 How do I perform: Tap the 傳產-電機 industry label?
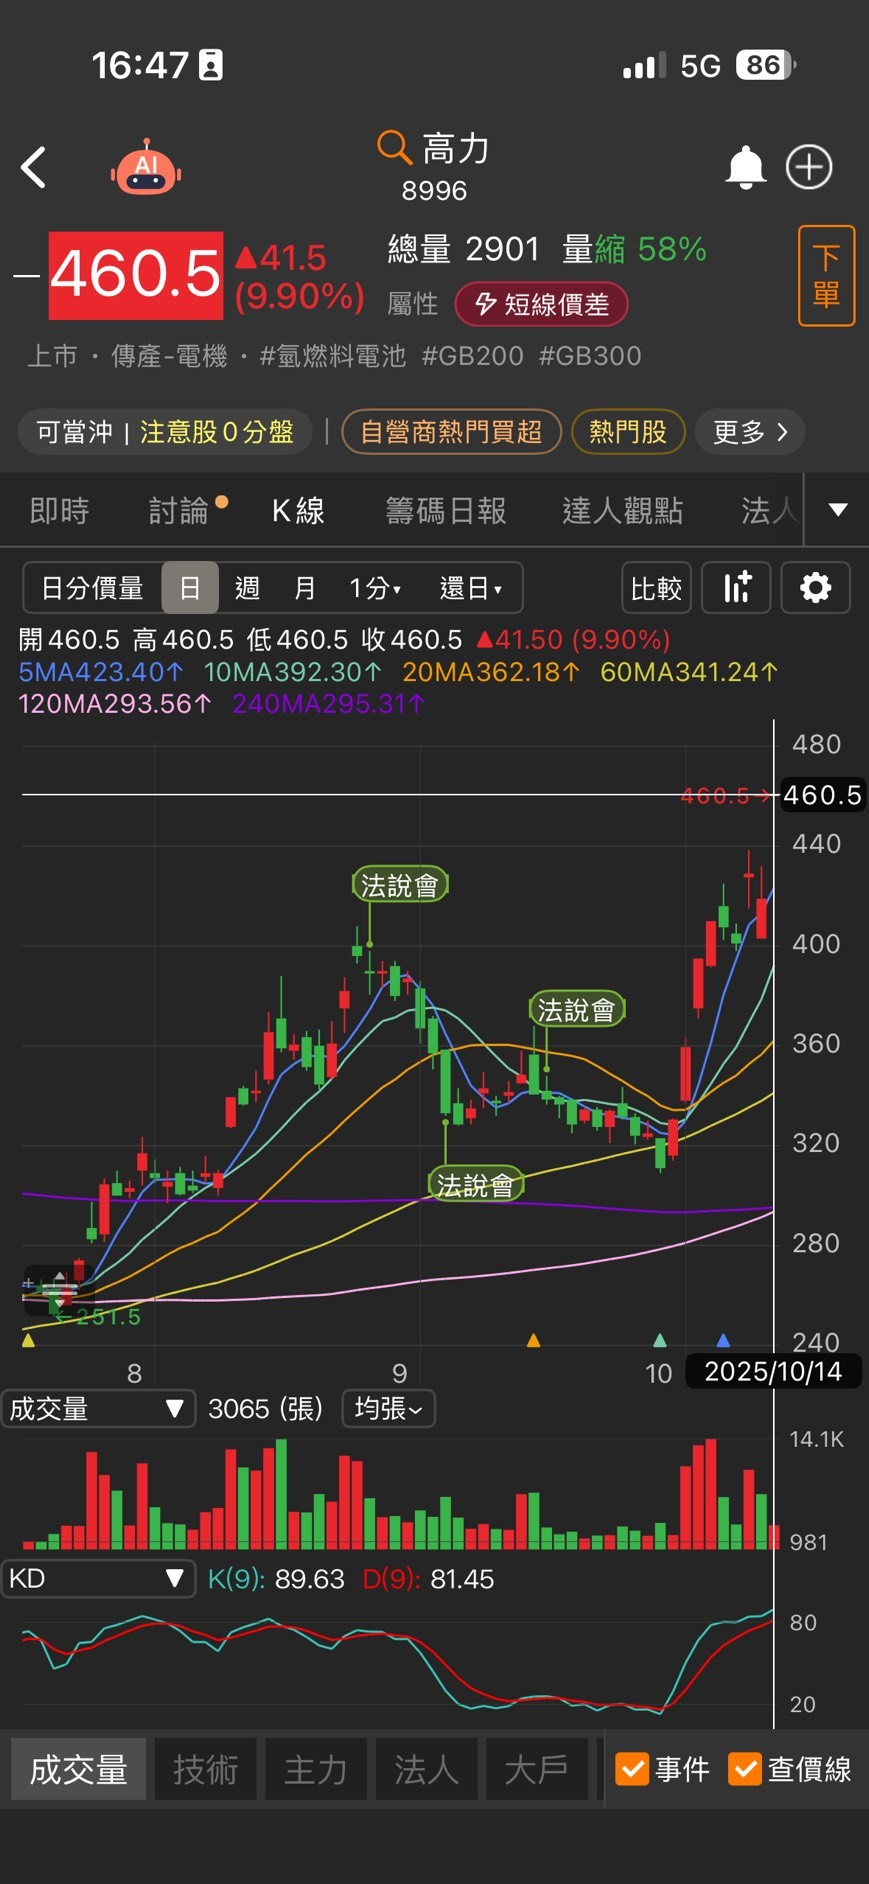tap(169, 356)
